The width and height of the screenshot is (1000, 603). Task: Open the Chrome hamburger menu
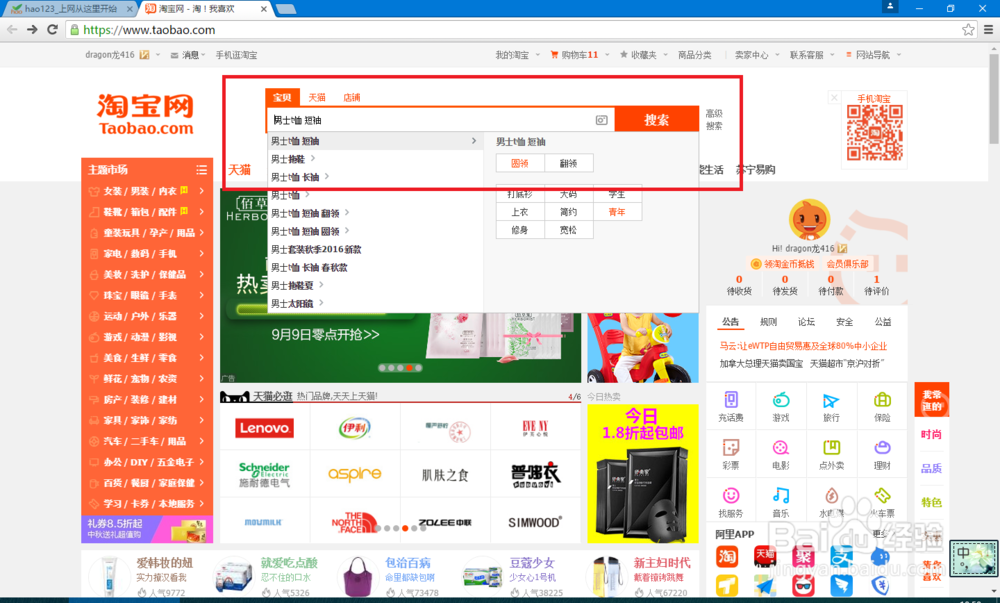point(988,29)
